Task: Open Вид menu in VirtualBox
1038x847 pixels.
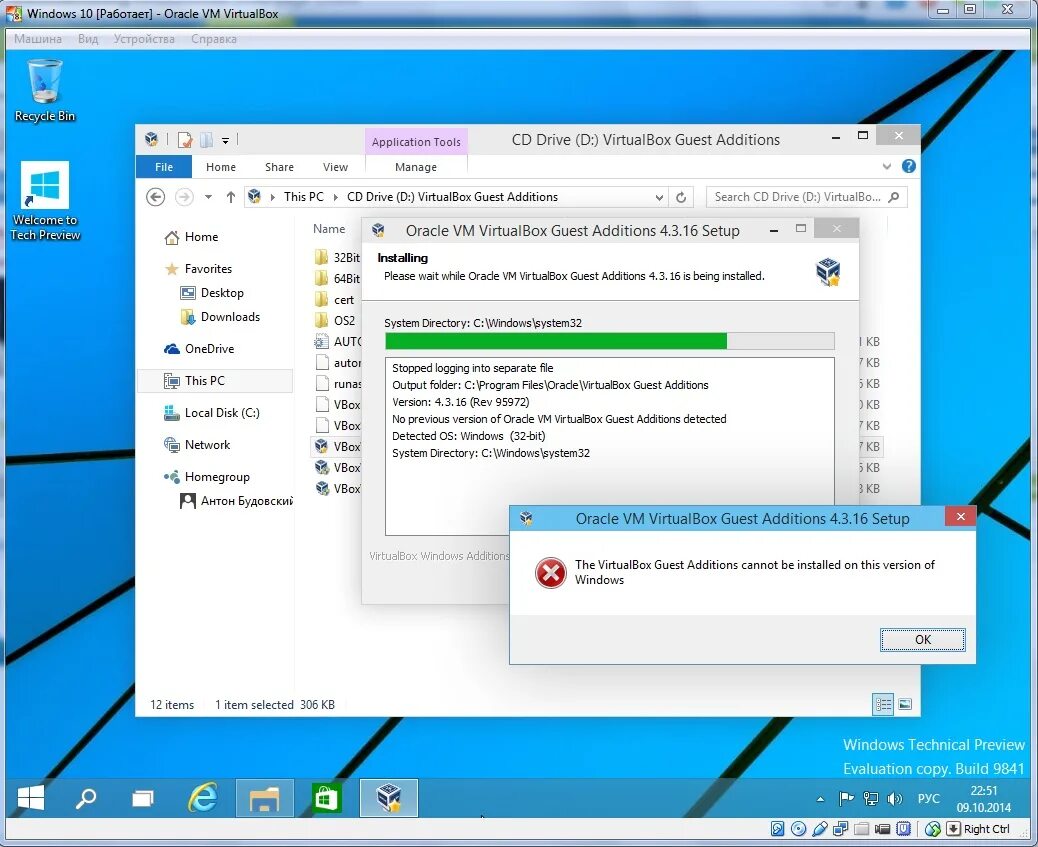Action: (87, 38)
